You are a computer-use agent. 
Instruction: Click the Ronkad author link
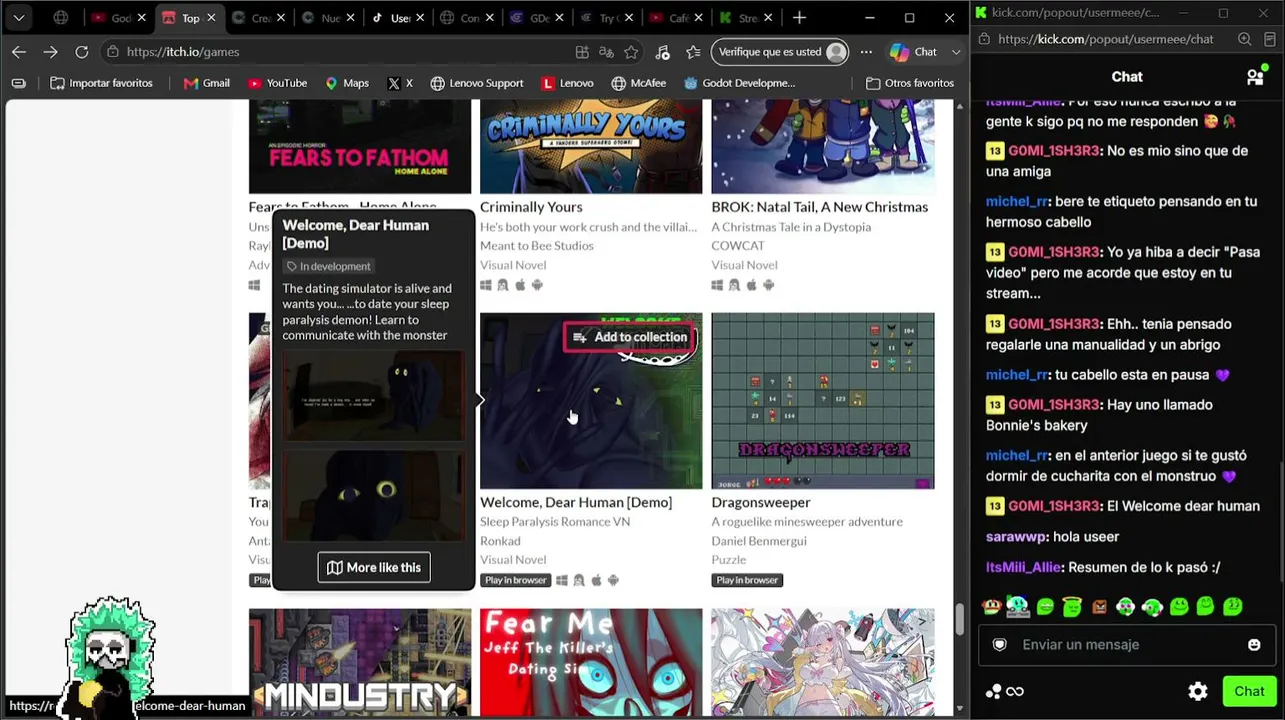500,541
